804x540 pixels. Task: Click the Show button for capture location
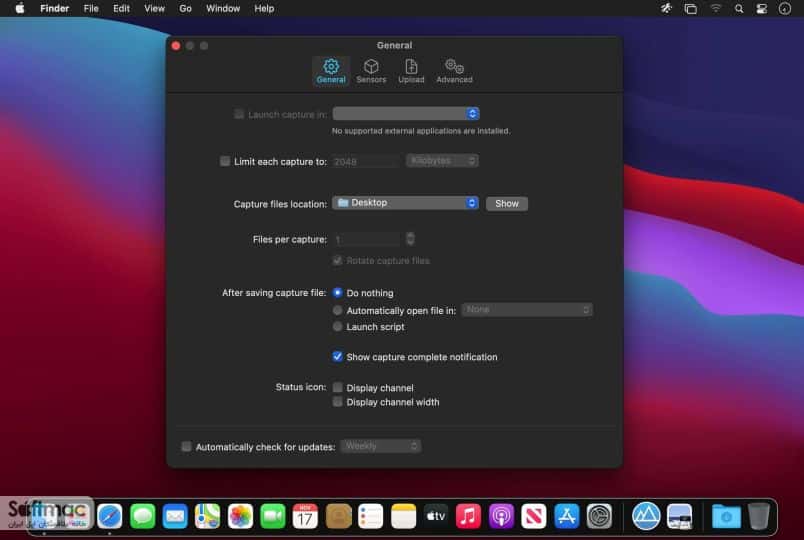(x=507, y=204)
